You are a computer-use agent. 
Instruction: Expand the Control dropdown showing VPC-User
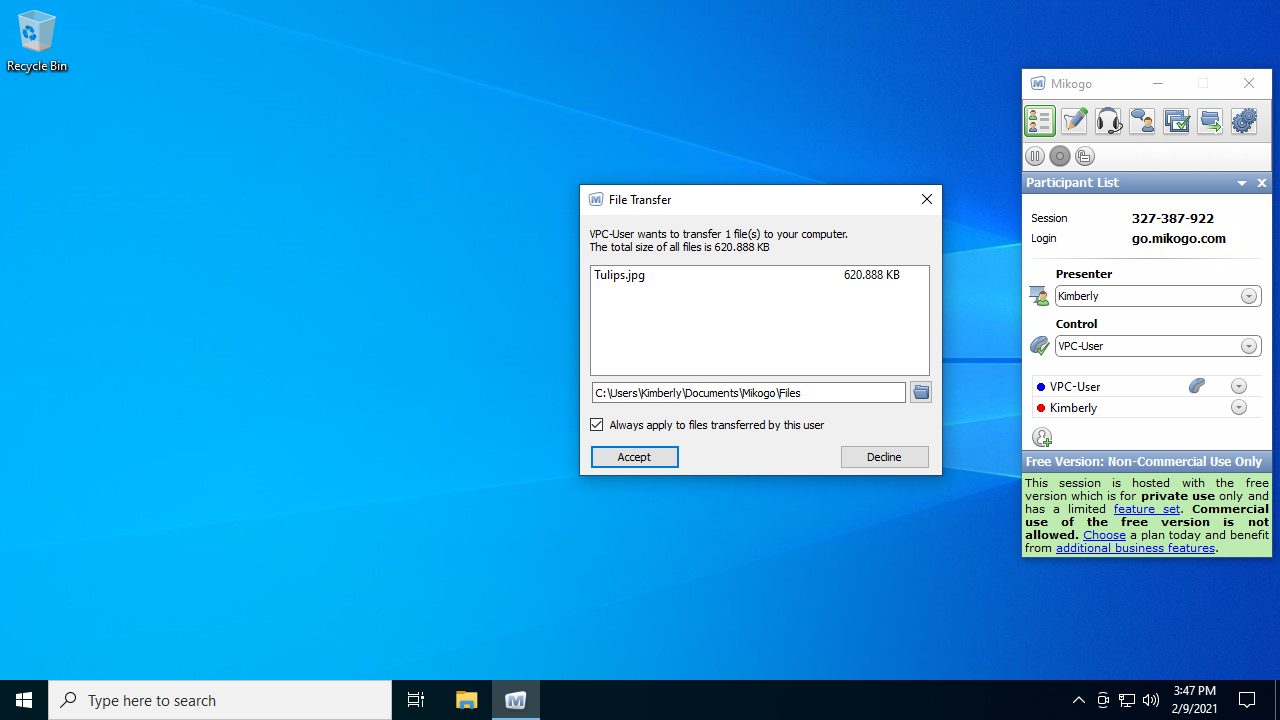(1249, 346)
